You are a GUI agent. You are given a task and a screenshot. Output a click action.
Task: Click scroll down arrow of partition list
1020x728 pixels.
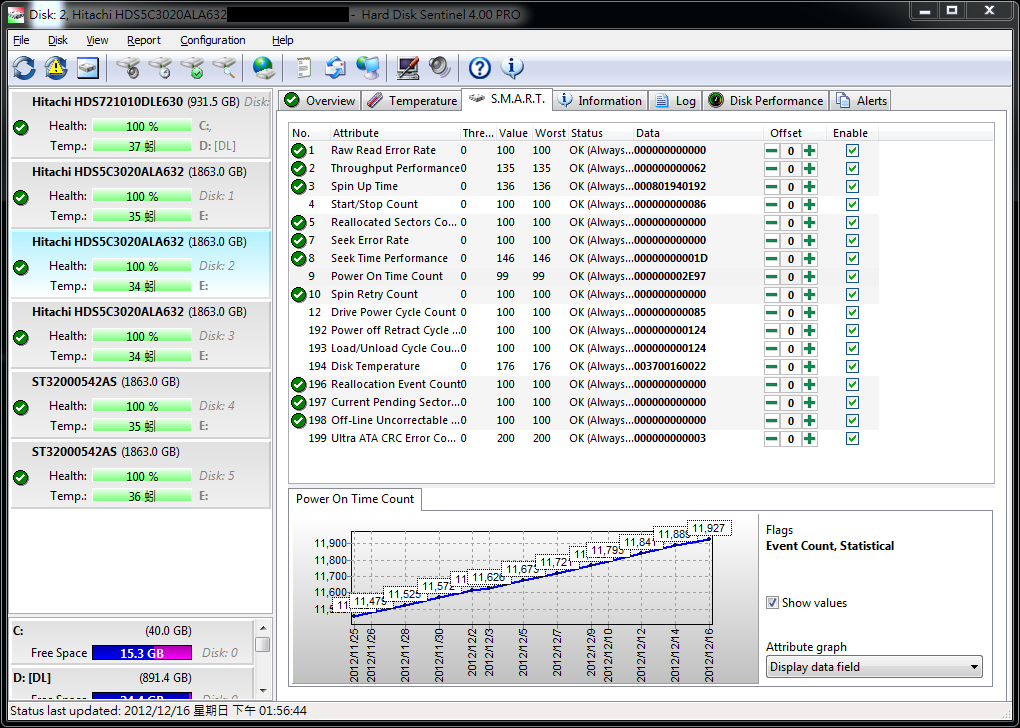[x=263, y=690]
